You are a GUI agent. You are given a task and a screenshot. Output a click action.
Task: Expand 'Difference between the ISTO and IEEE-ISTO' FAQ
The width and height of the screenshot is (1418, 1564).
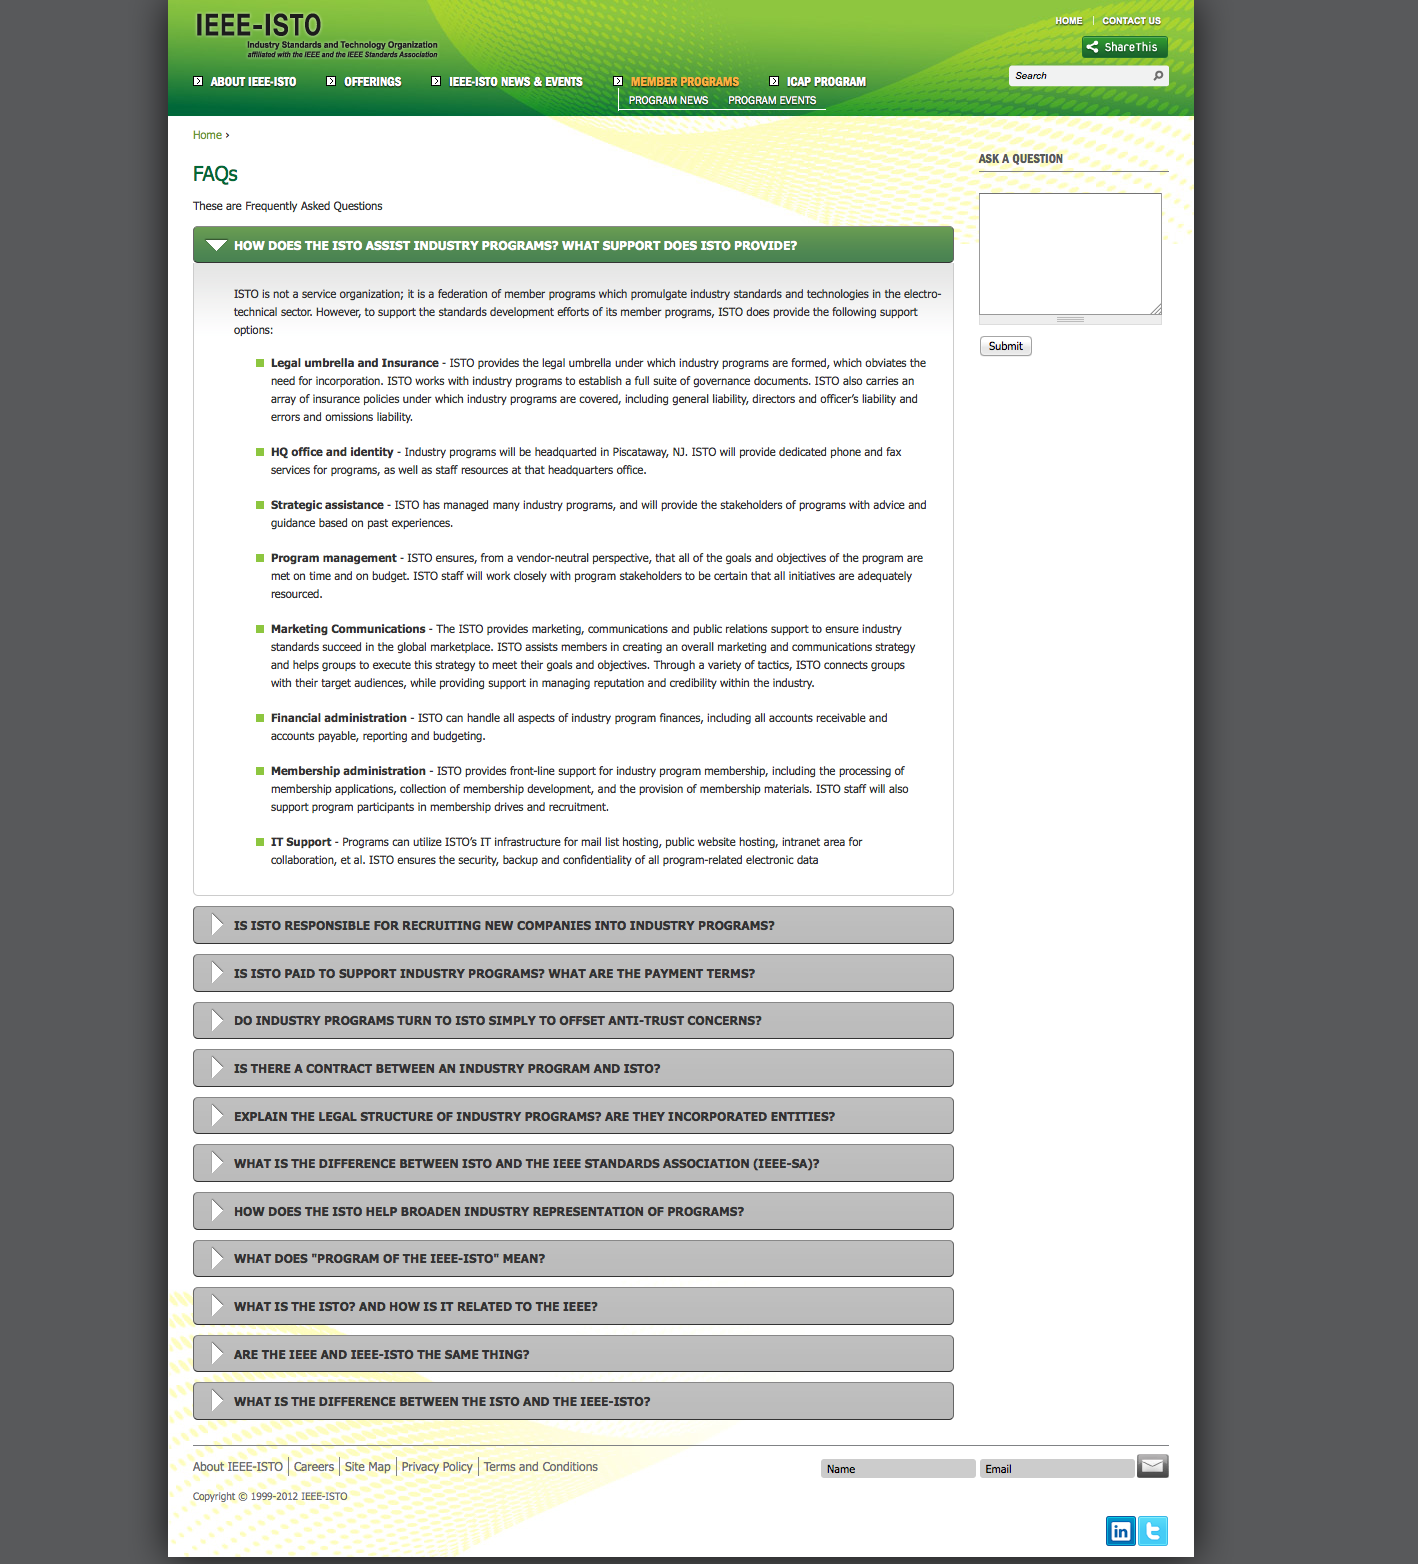coord(573,1401)
